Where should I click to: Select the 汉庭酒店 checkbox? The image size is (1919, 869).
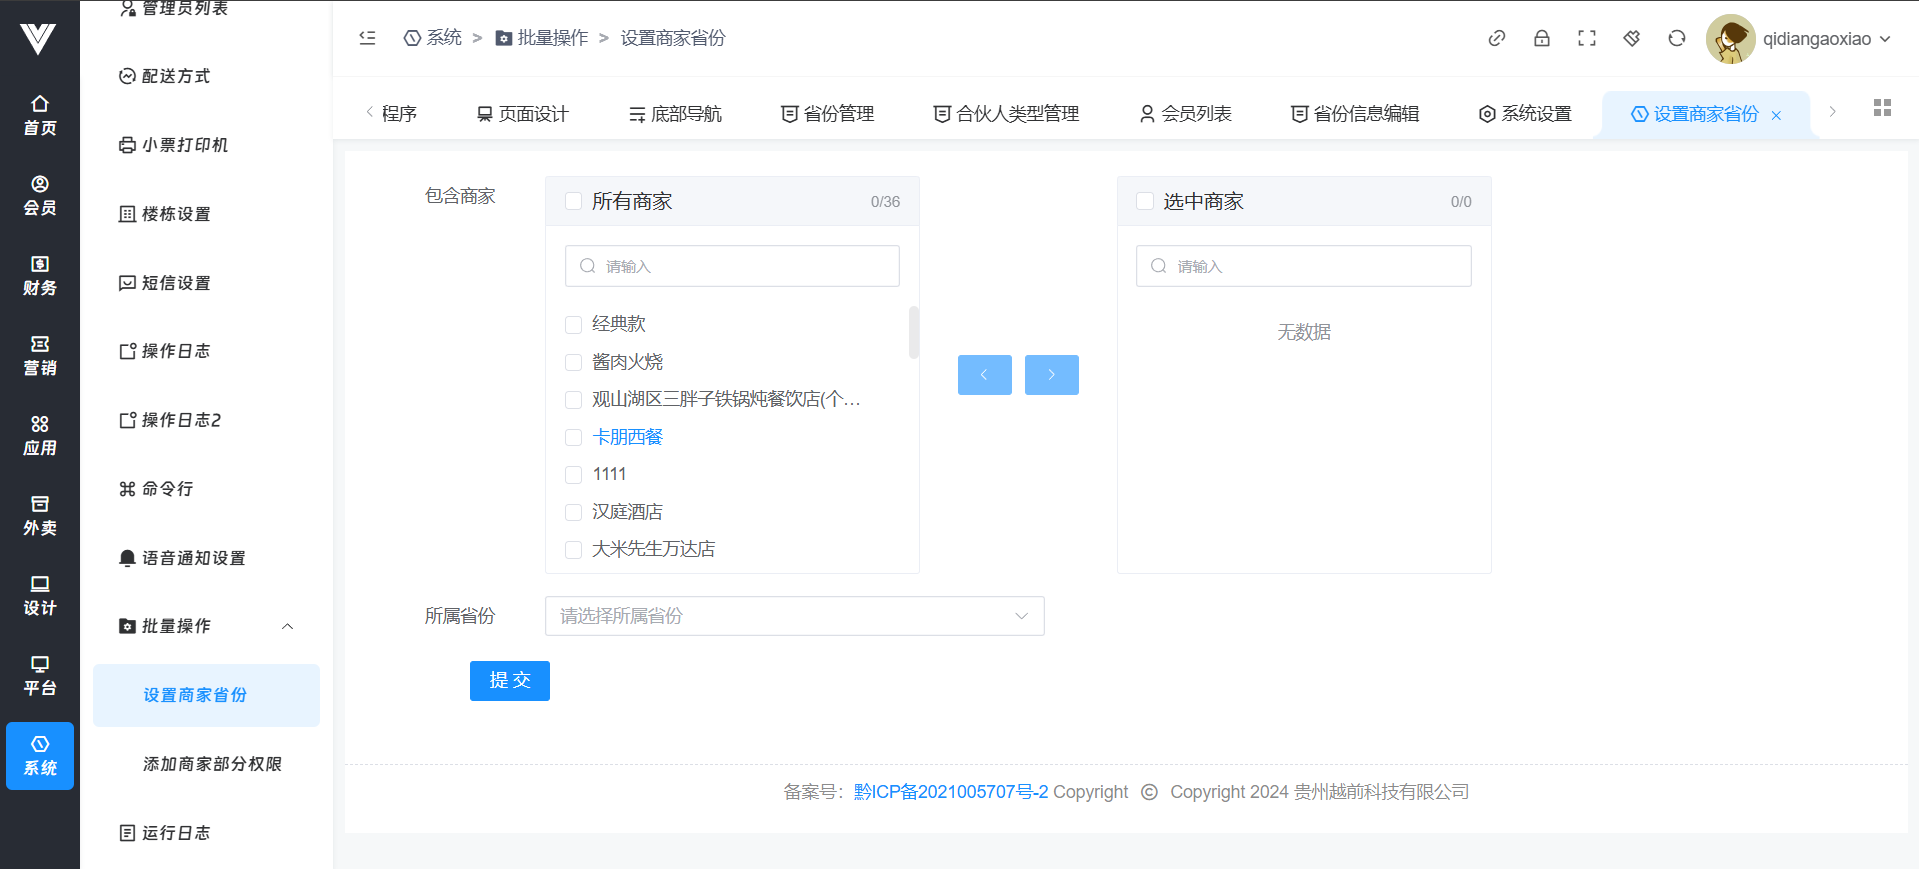574,512
